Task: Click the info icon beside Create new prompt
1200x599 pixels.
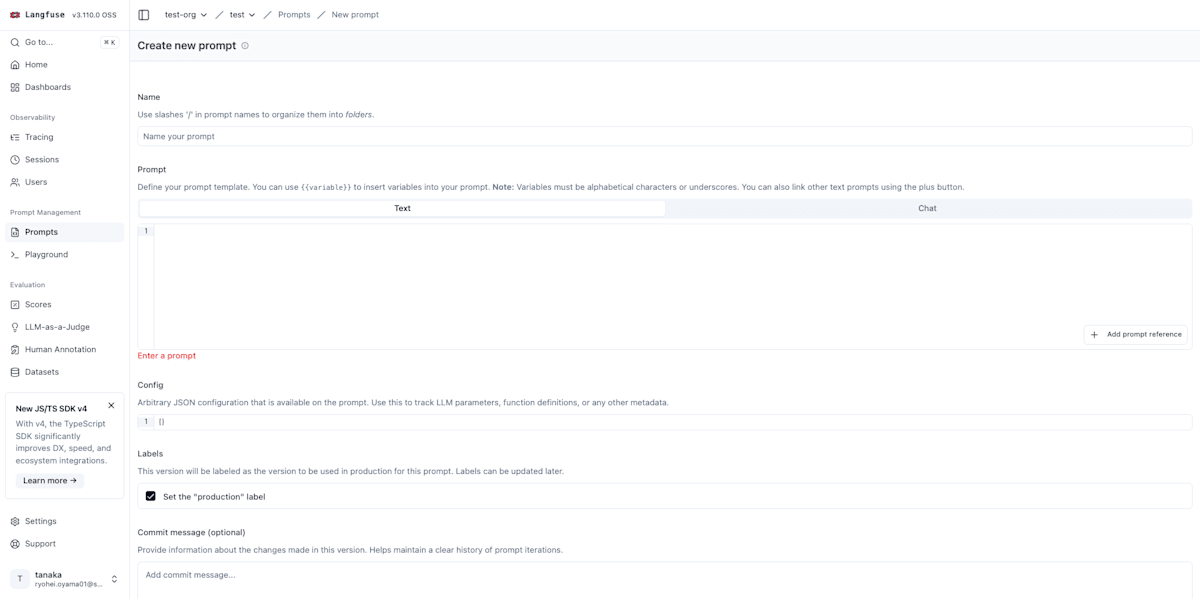Action: (x=245, y=46)
